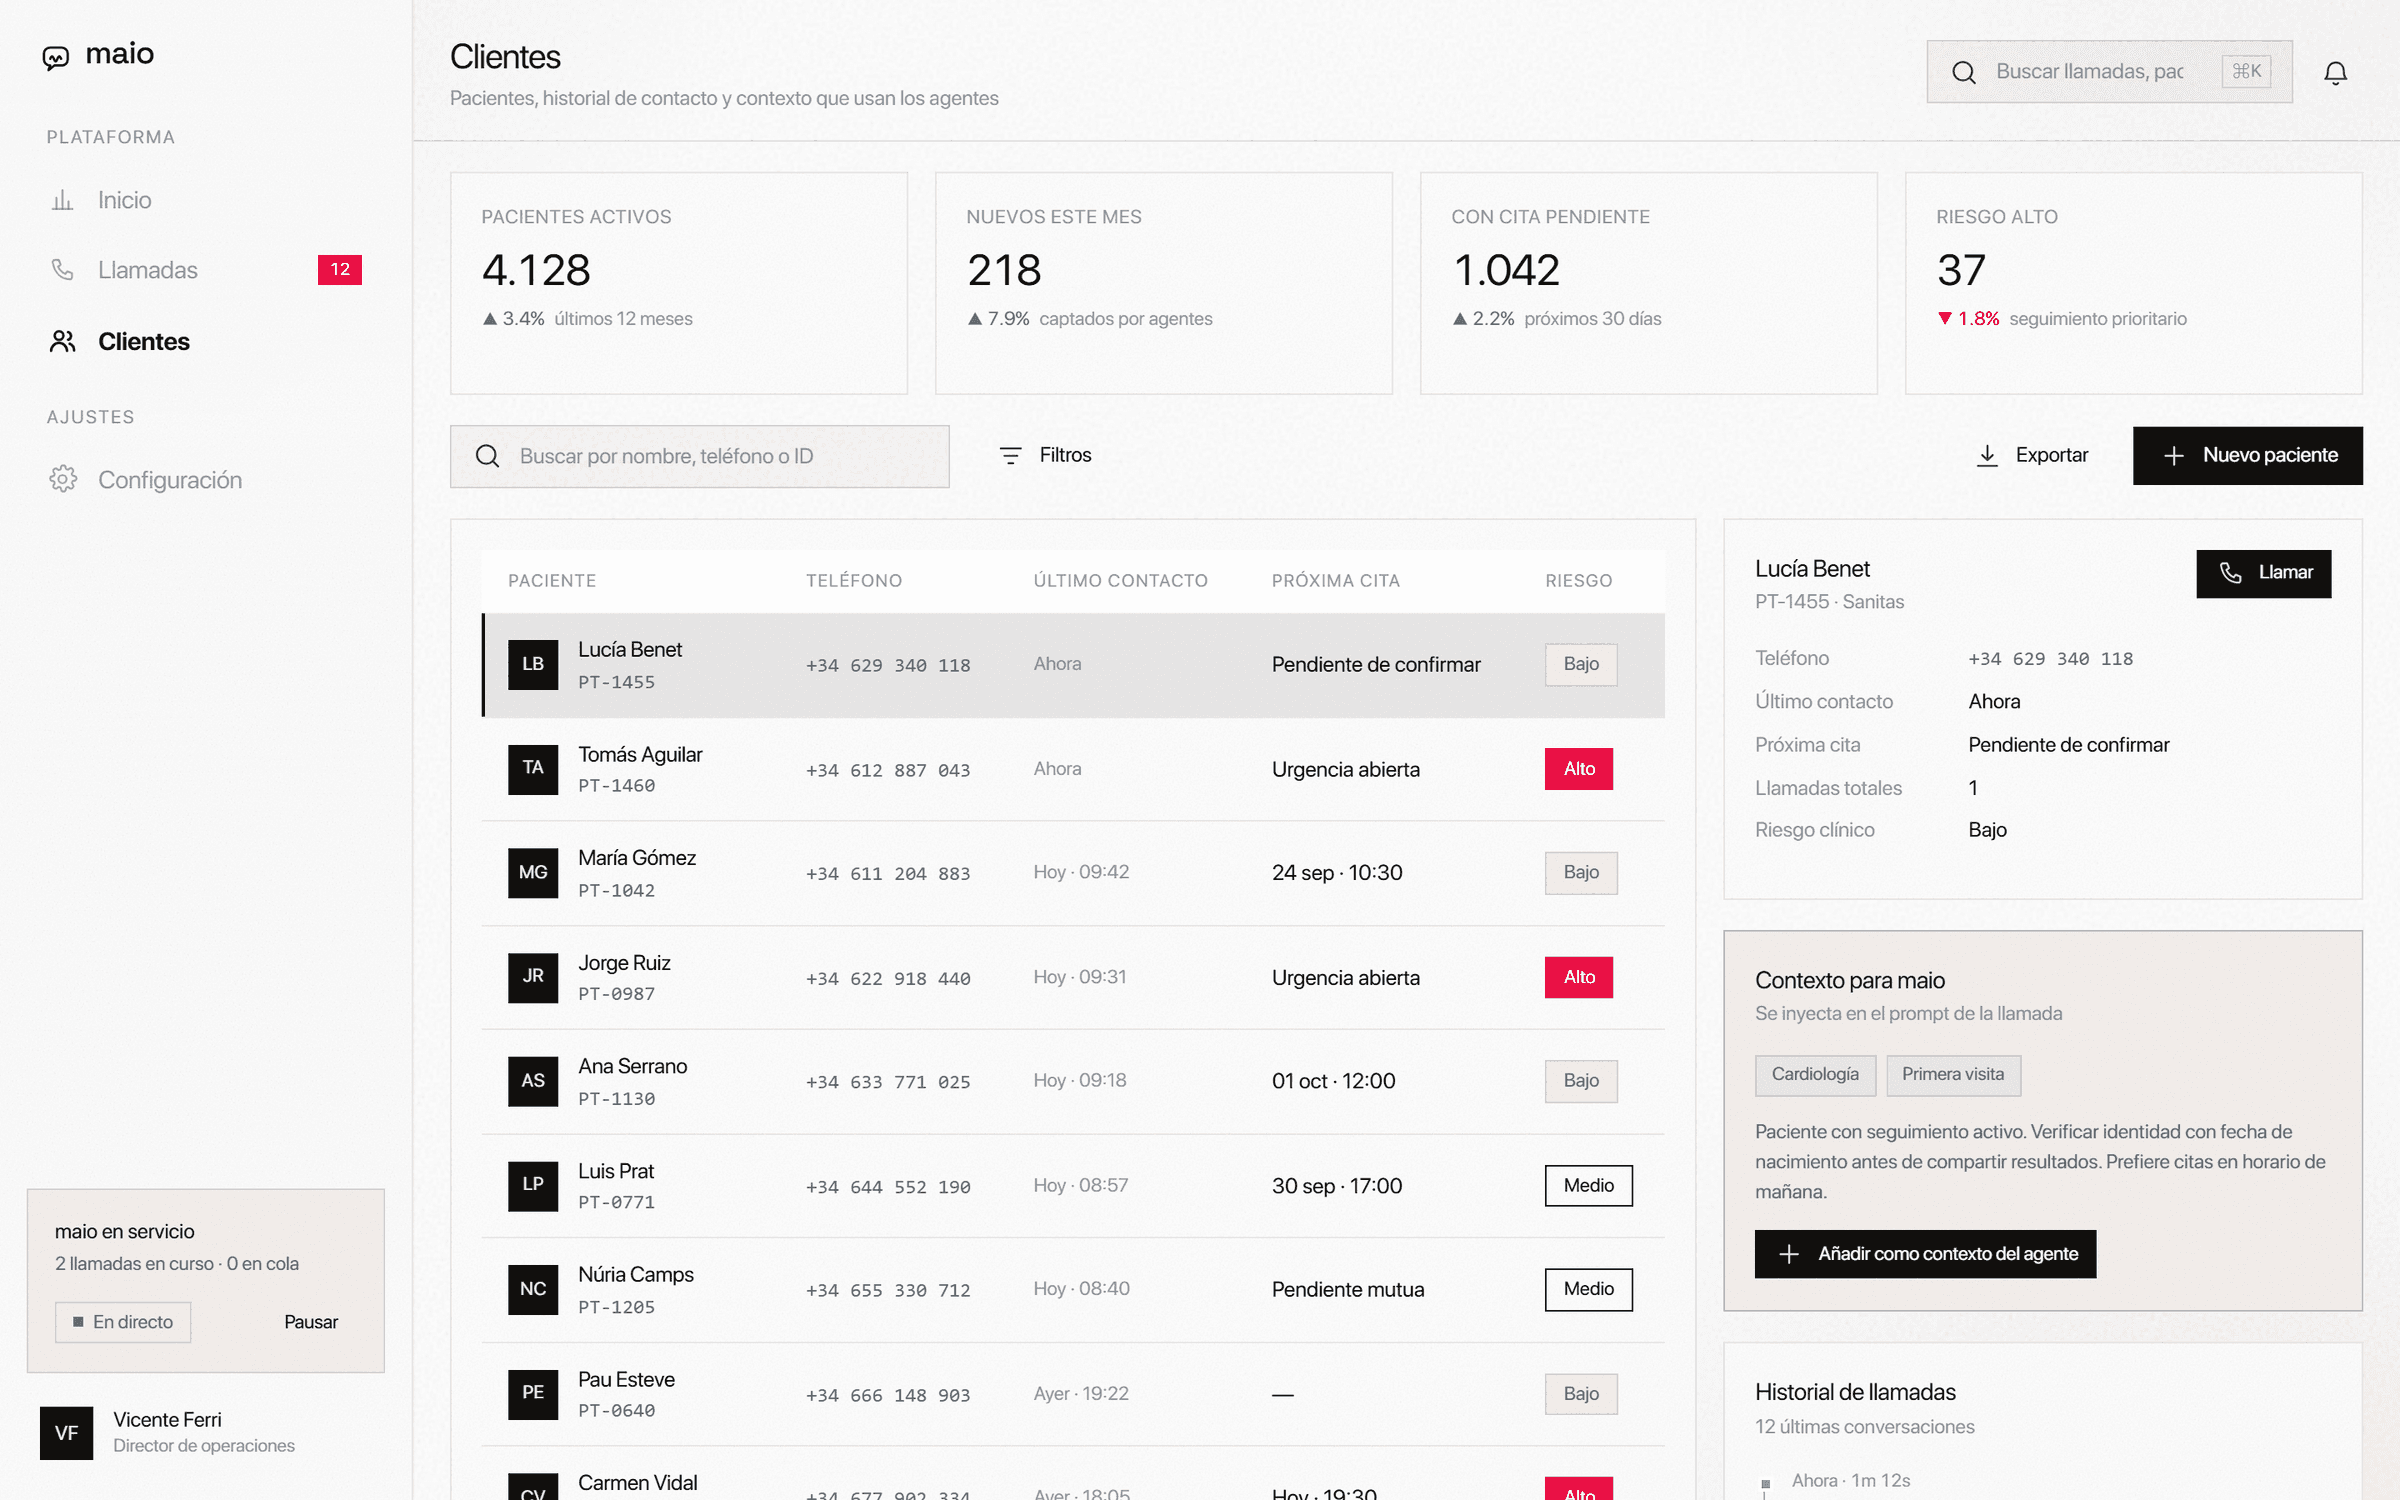Select the Primera visita context tag

click(1953, 1075)
